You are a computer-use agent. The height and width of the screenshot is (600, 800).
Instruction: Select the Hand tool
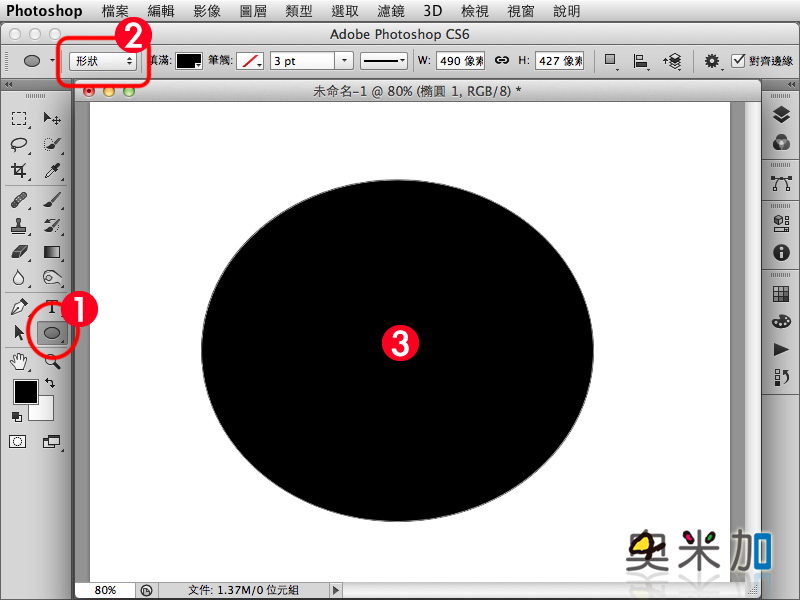19,362
